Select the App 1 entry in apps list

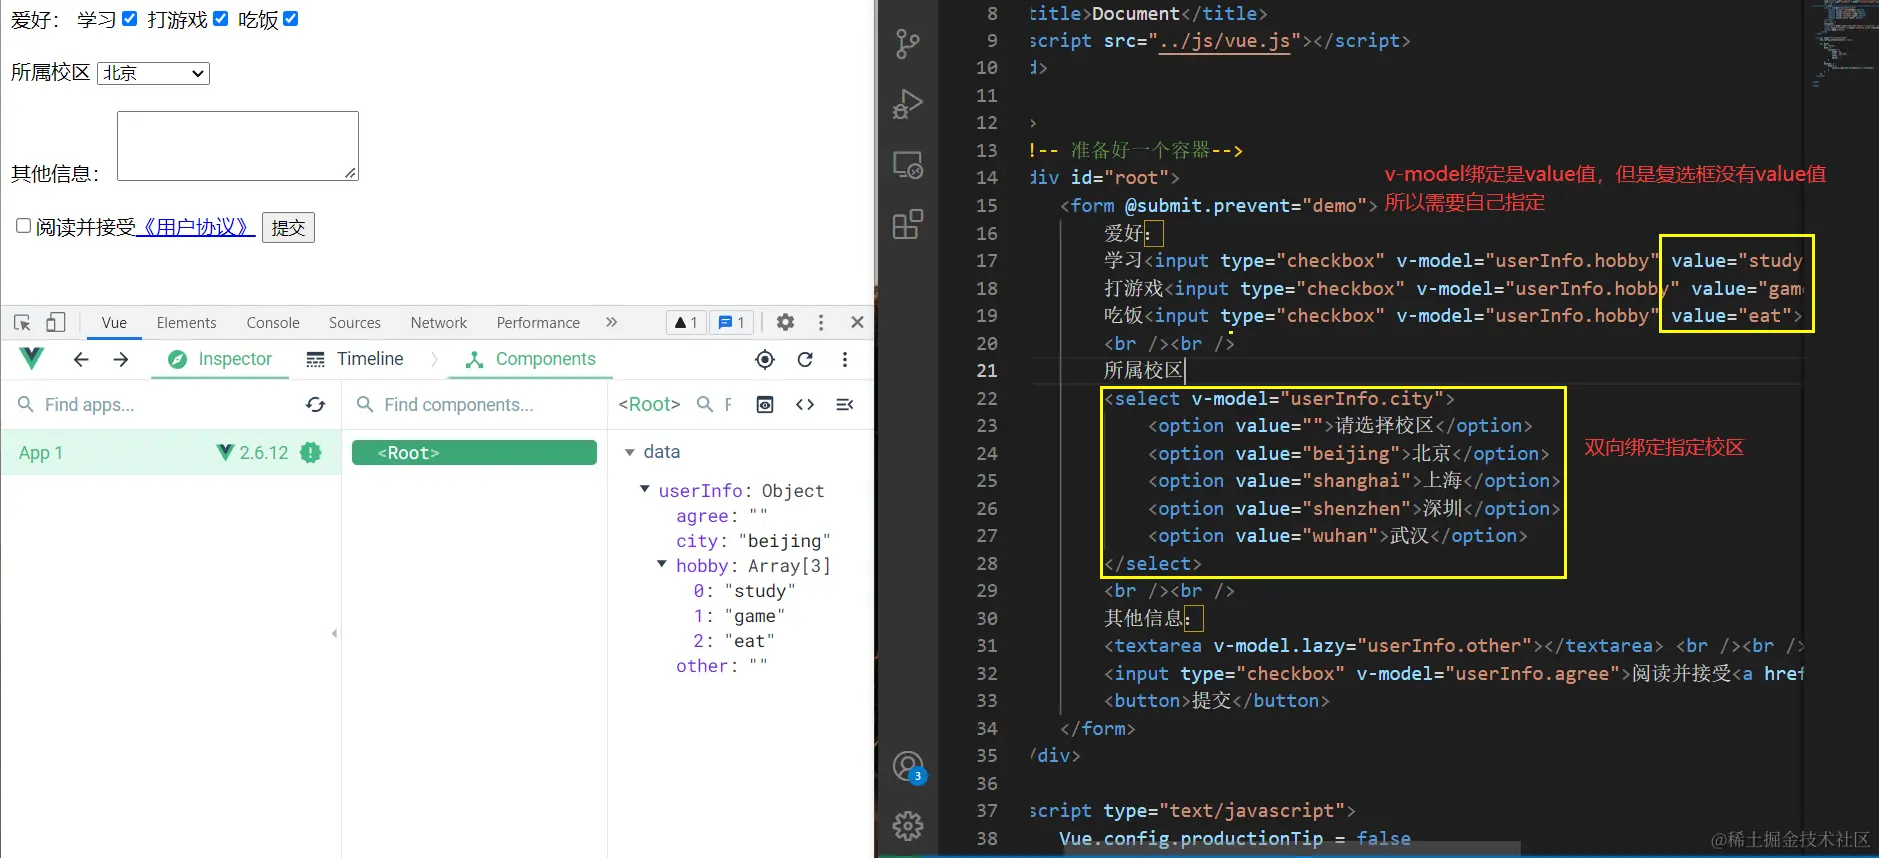pos(171,453)
